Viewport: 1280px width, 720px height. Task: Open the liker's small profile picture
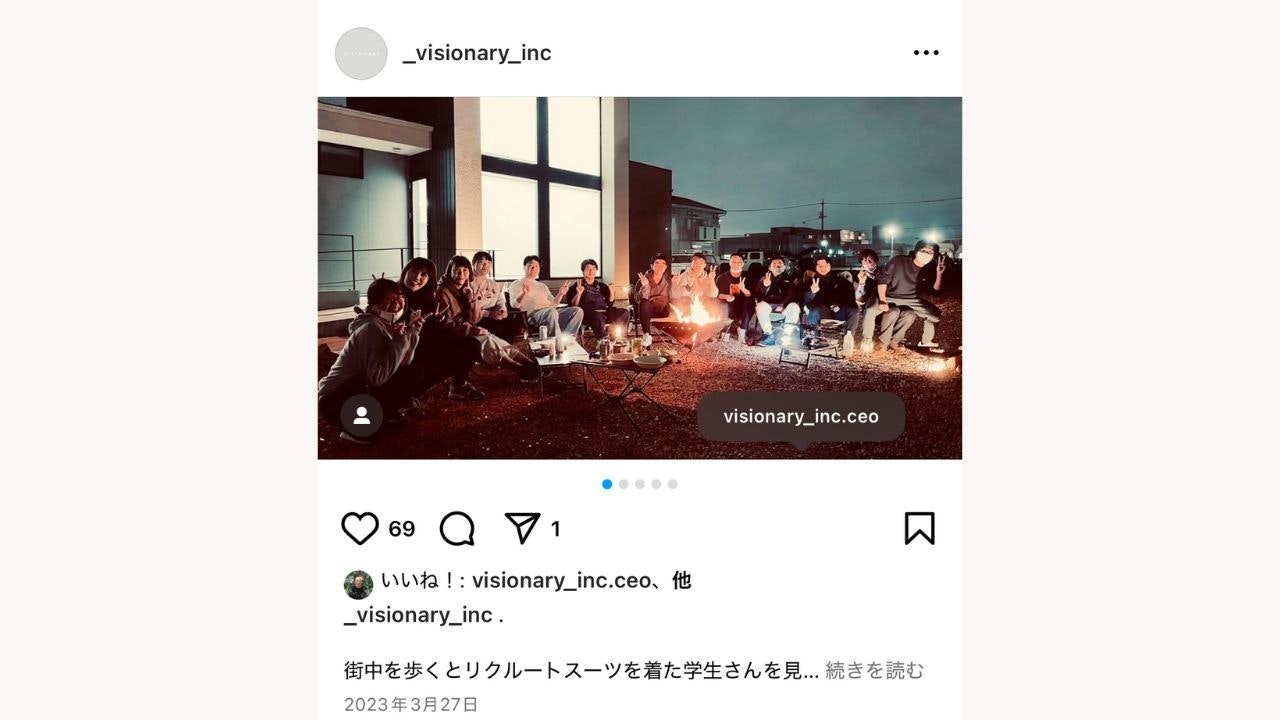click(358, 585)
